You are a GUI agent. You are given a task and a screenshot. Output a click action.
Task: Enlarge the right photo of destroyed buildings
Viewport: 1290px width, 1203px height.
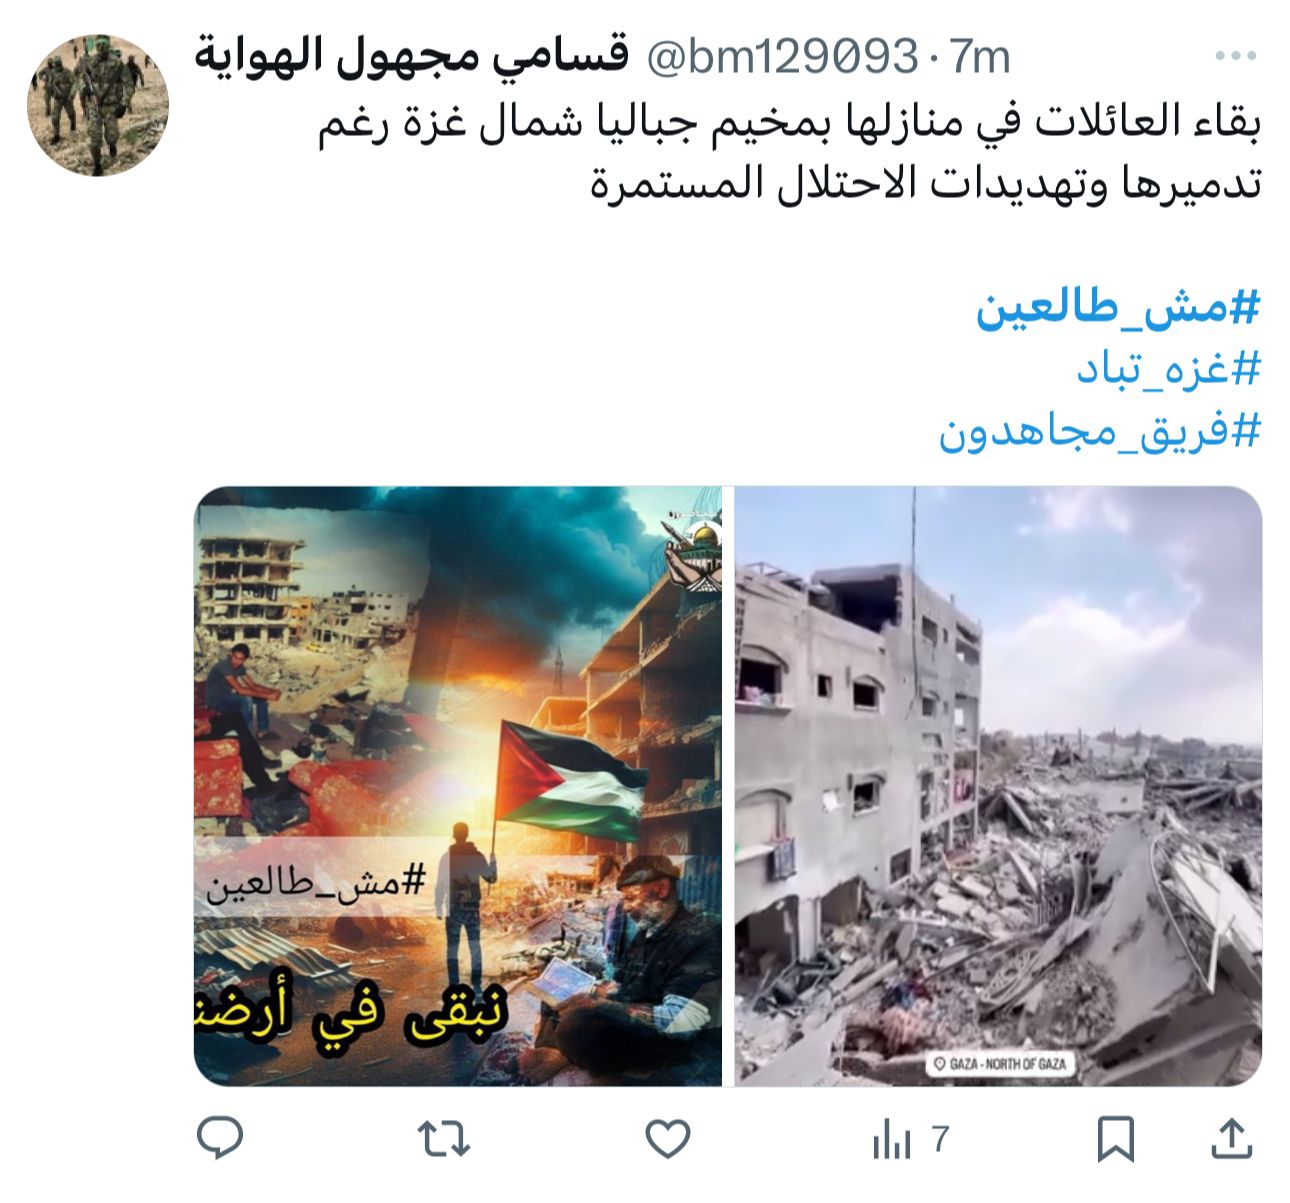[999, 786]
